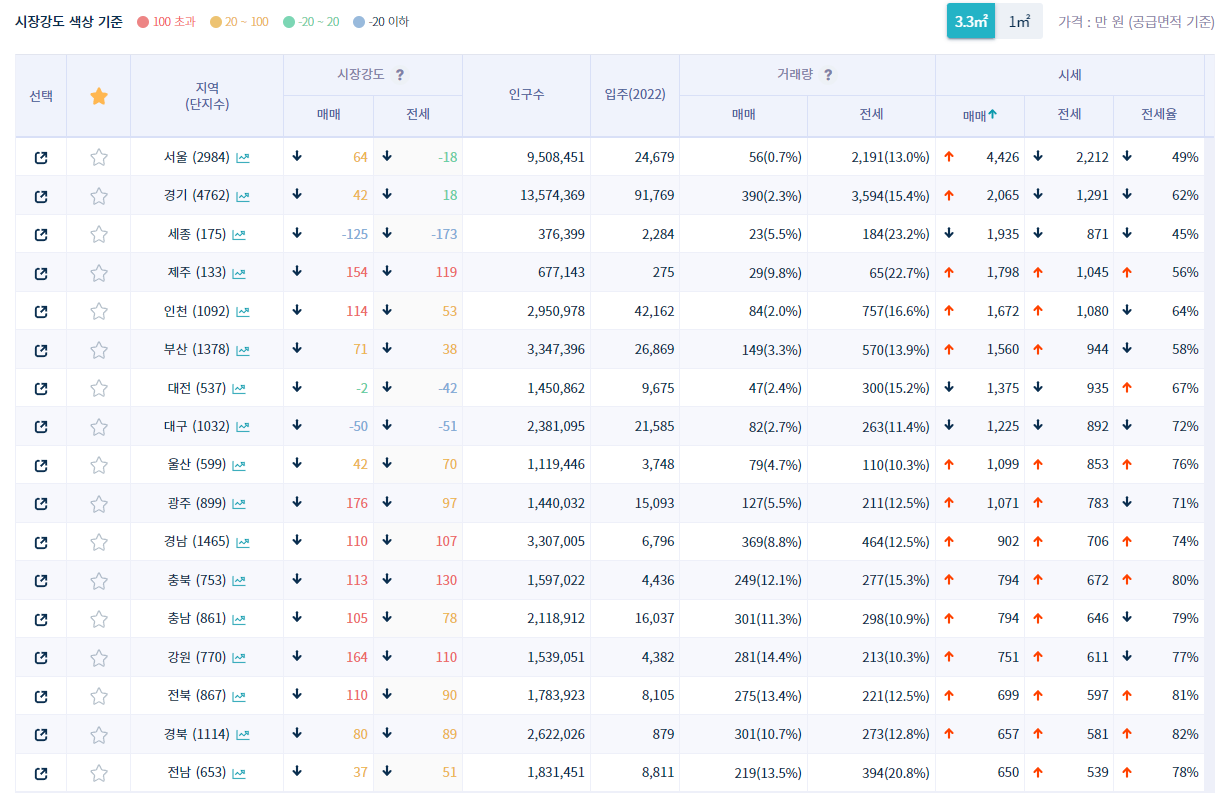The height and width of the screenshot is (801, 1231).
Task: Toggle favorite star for 부산 row
Action: 99,350
